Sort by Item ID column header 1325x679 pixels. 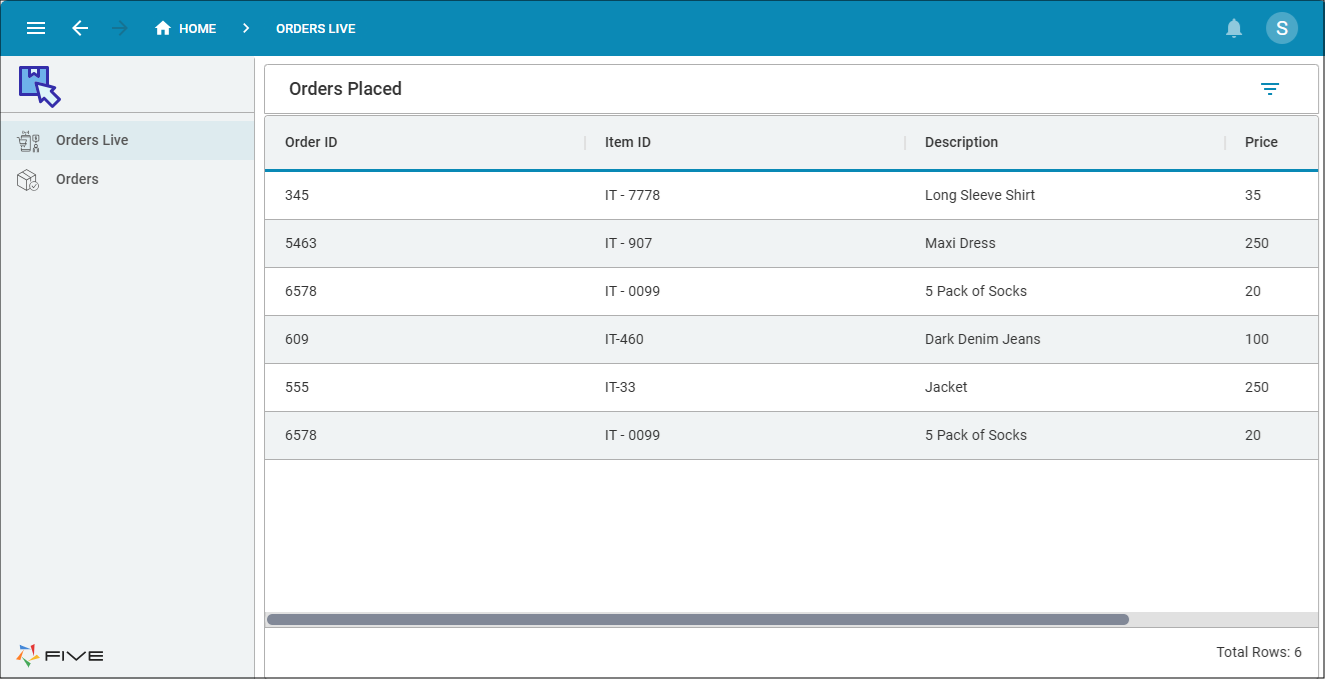pyautogui.click(x=628, y=142)
